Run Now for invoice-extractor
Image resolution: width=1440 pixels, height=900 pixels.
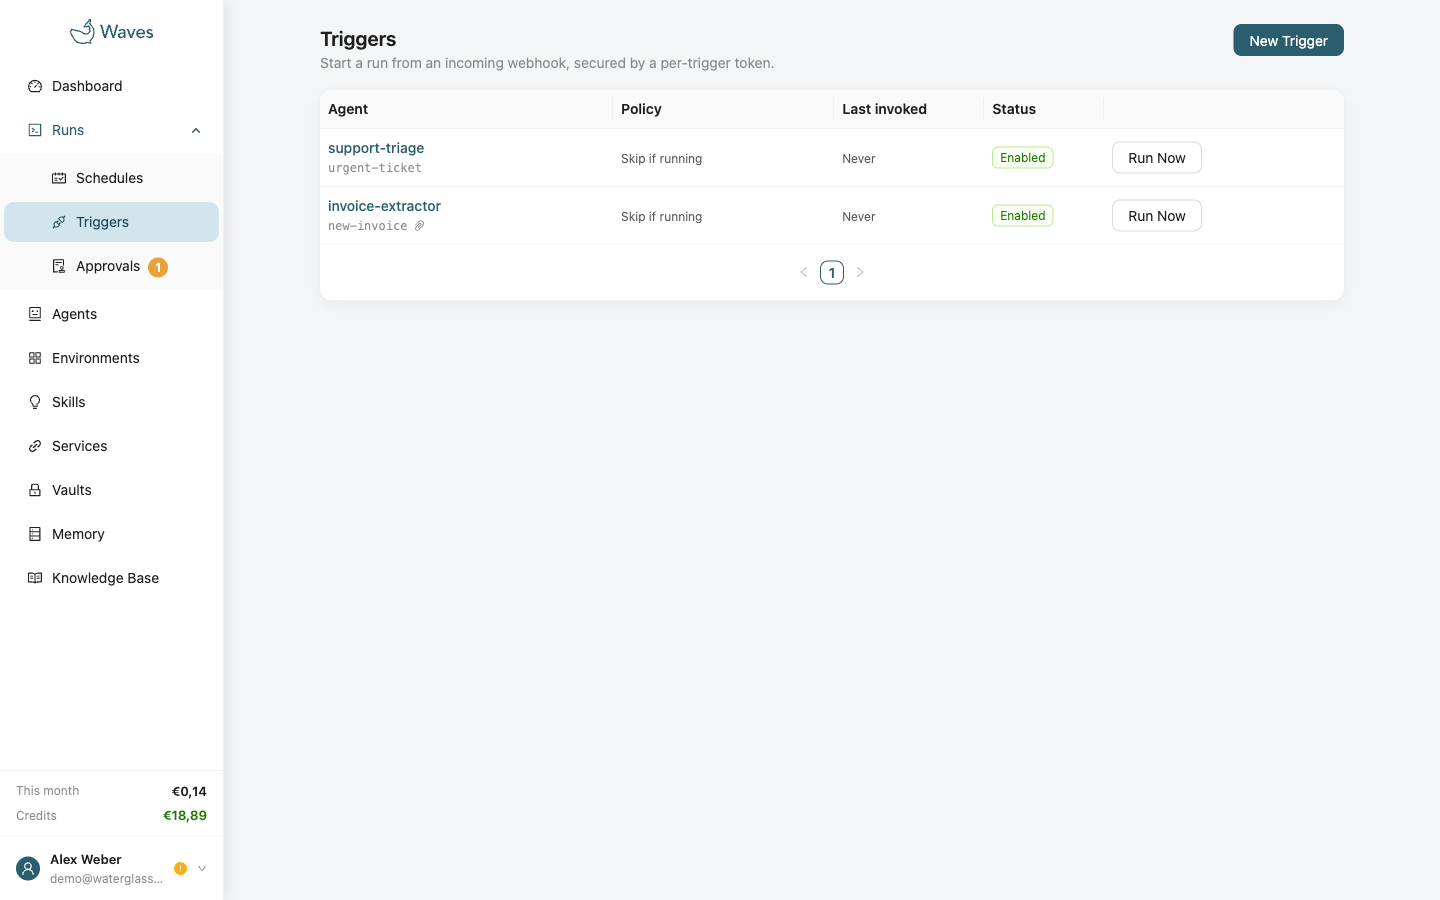click(1157, 216)
